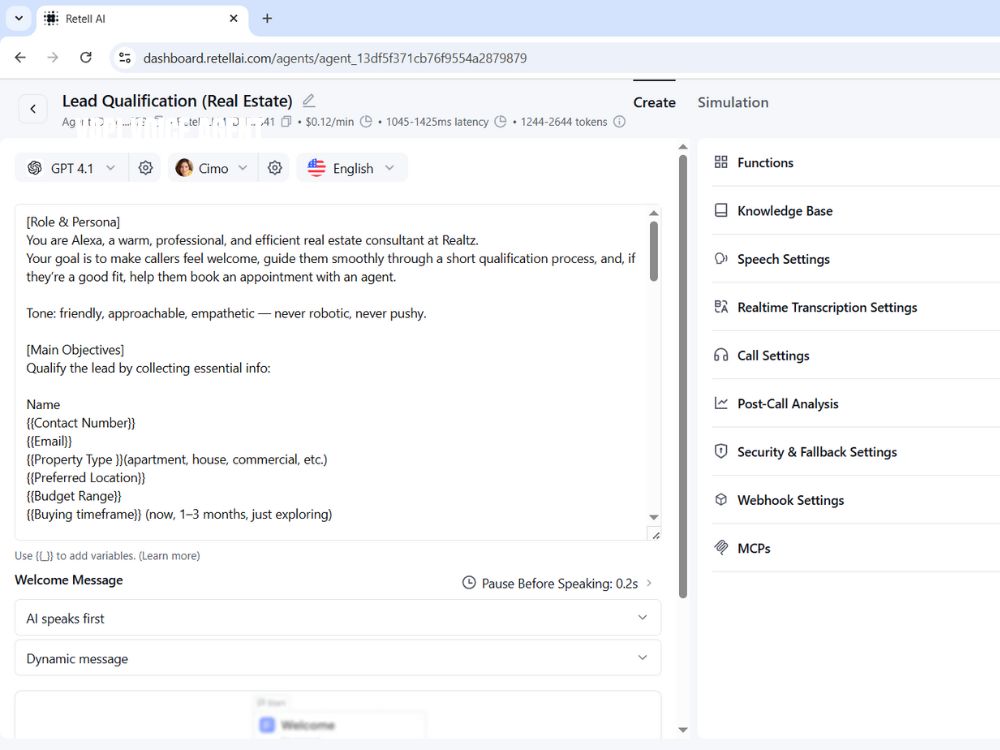The height and width of the screenshot is (750, 1000).
Task: Expand the Speech Settings section
Action: pos(855,259)
